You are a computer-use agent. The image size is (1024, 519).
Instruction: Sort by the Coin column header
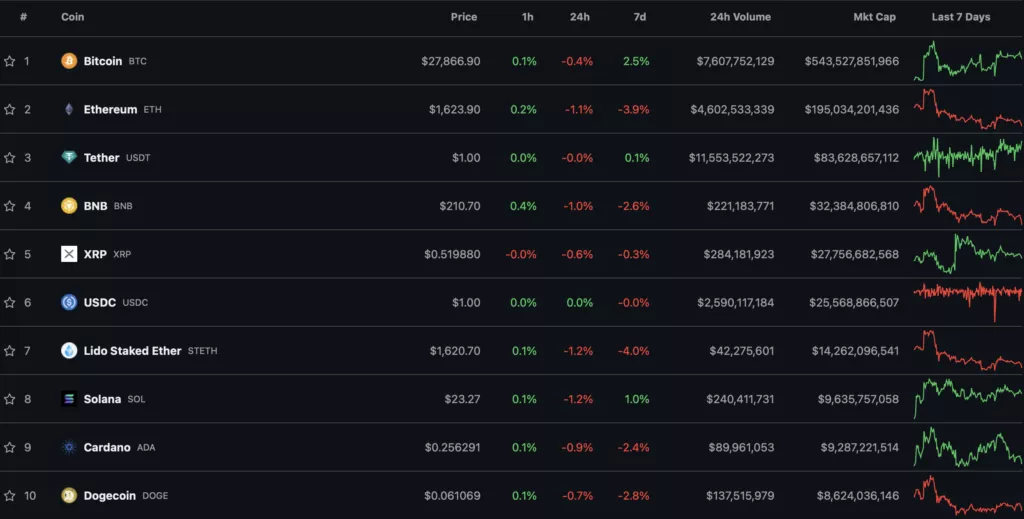72,17
